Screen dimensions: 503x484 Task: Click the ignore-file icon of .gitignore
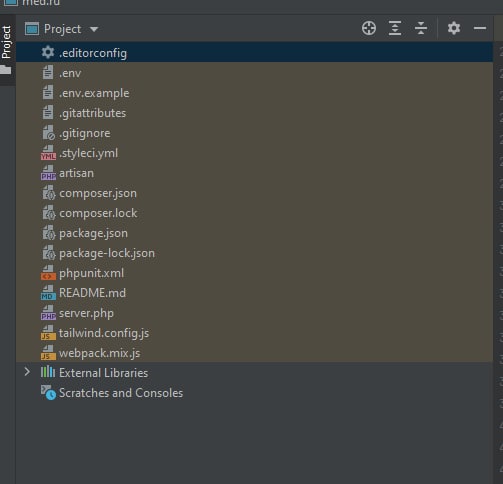point(49,133)
